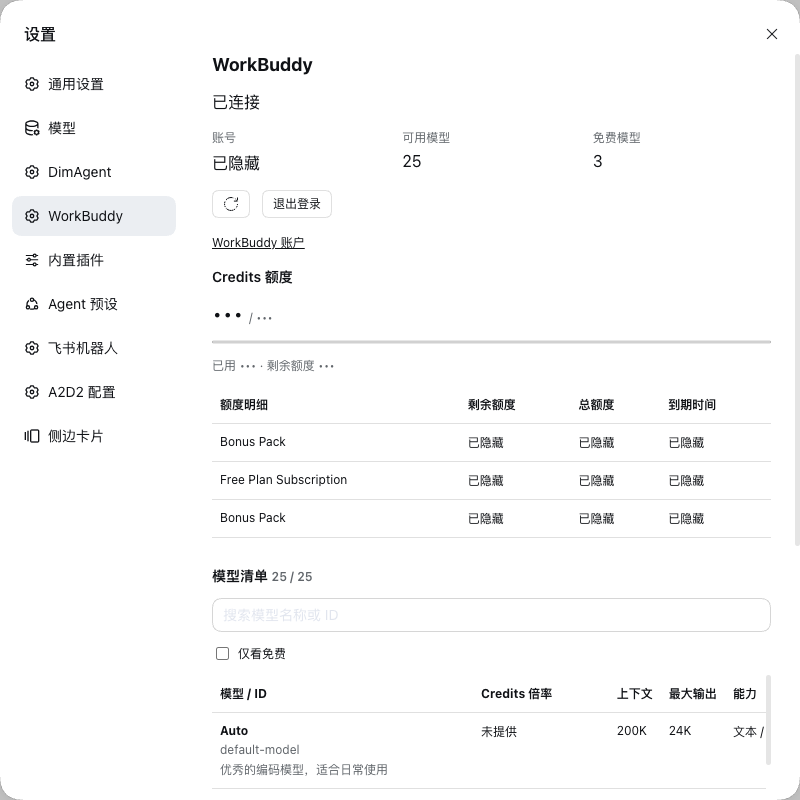Click the 200K context value
Screen dimensions: 800x800
(631, 731)
